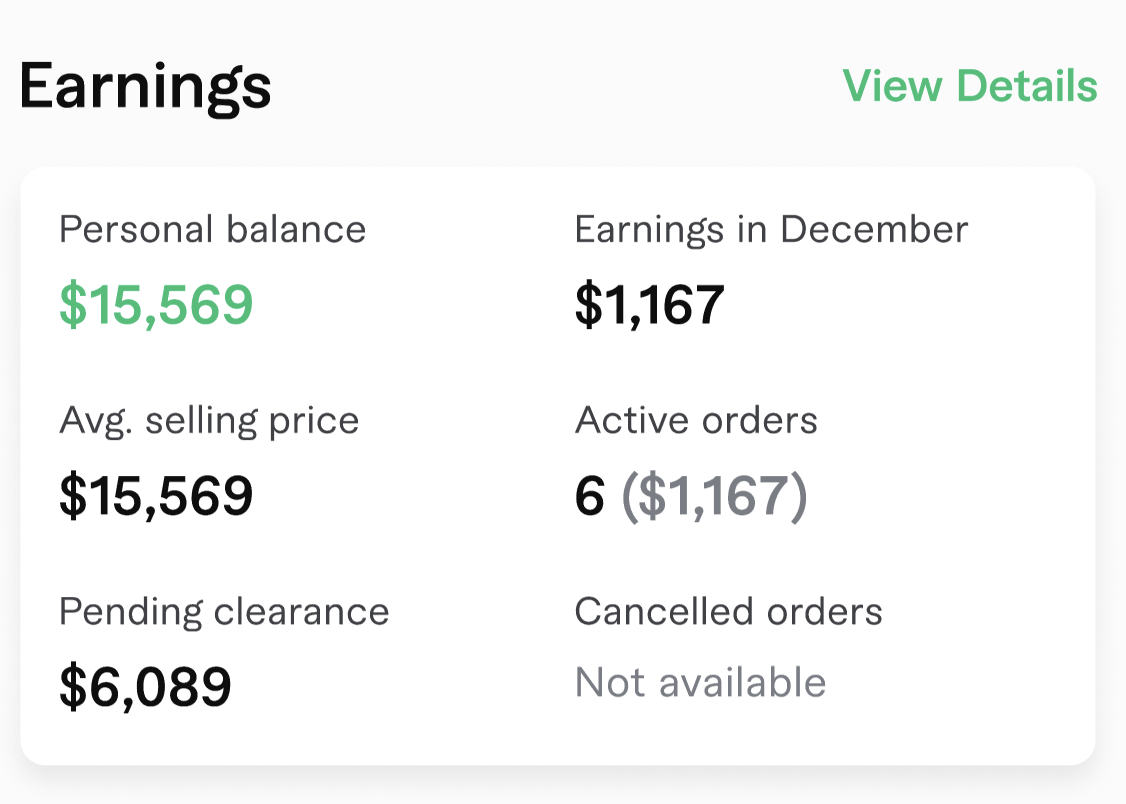Screen dimensions: 1126x804
Task: Click the $1,167 December earnings value
Action: [x=649, y=305]
